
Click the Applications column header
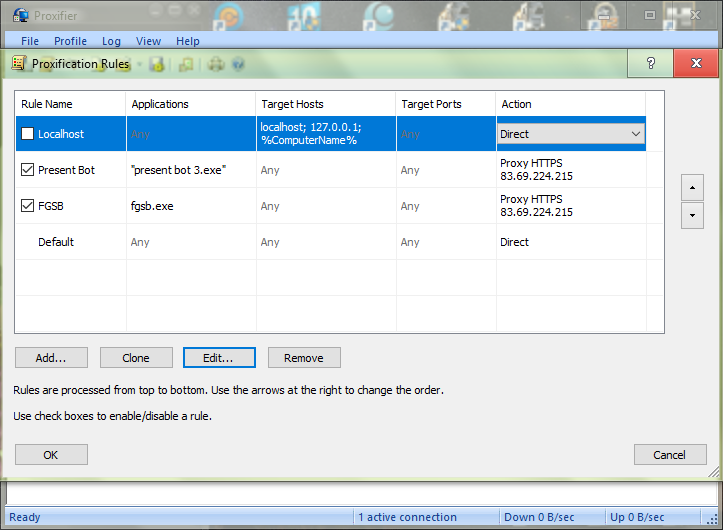click(191, 104)
